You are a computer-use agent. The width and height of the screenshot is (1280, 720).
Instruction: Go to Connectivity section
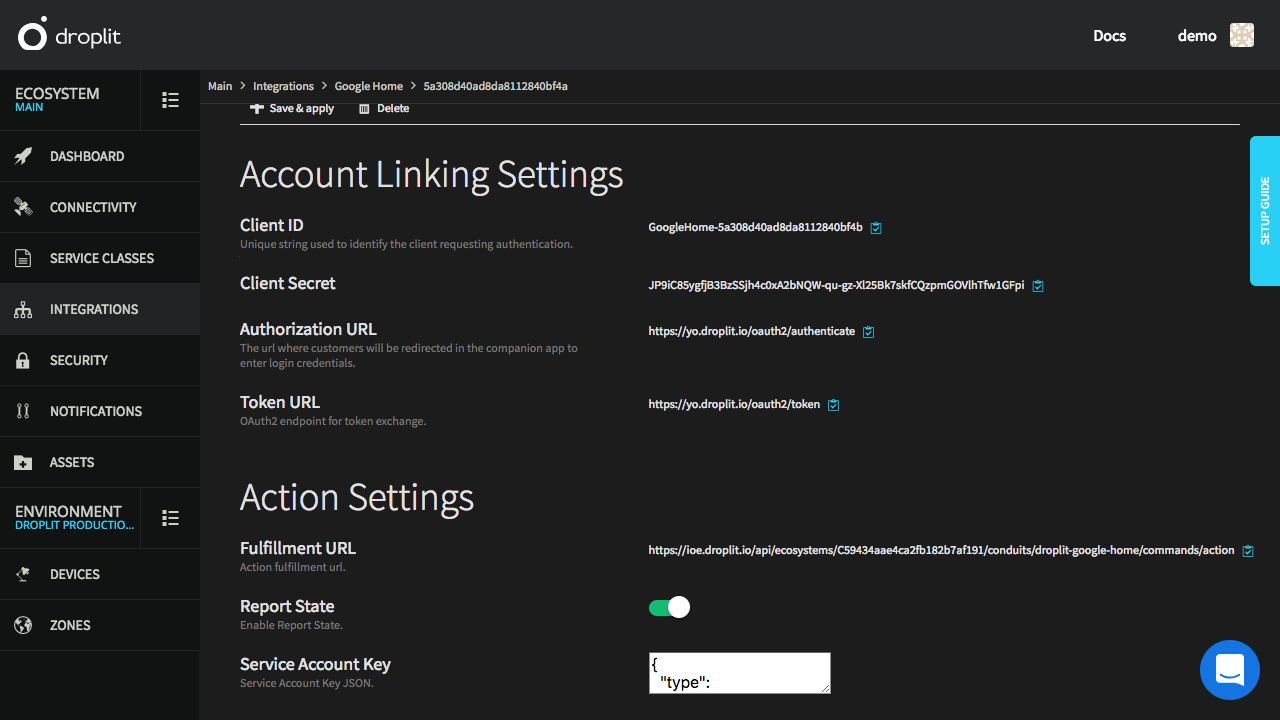click(100, 207)
